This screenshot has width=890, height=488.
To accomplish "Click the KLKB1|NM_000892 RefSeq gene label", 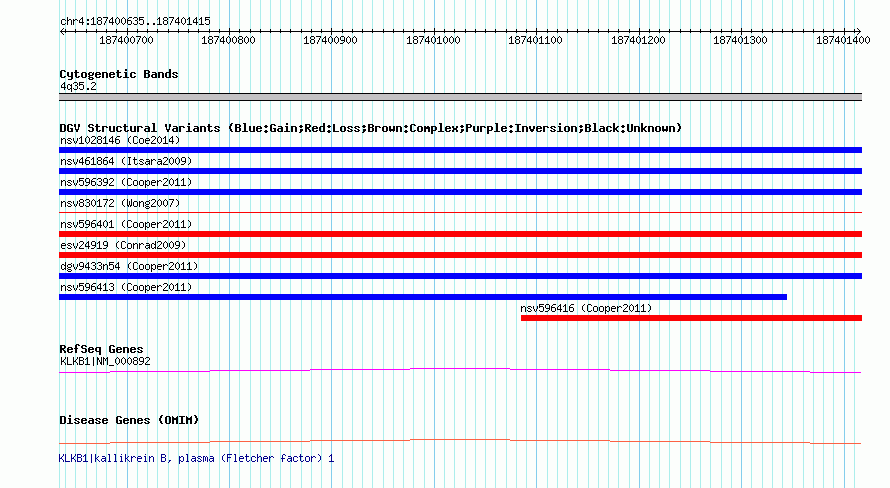I will point(105,361).
